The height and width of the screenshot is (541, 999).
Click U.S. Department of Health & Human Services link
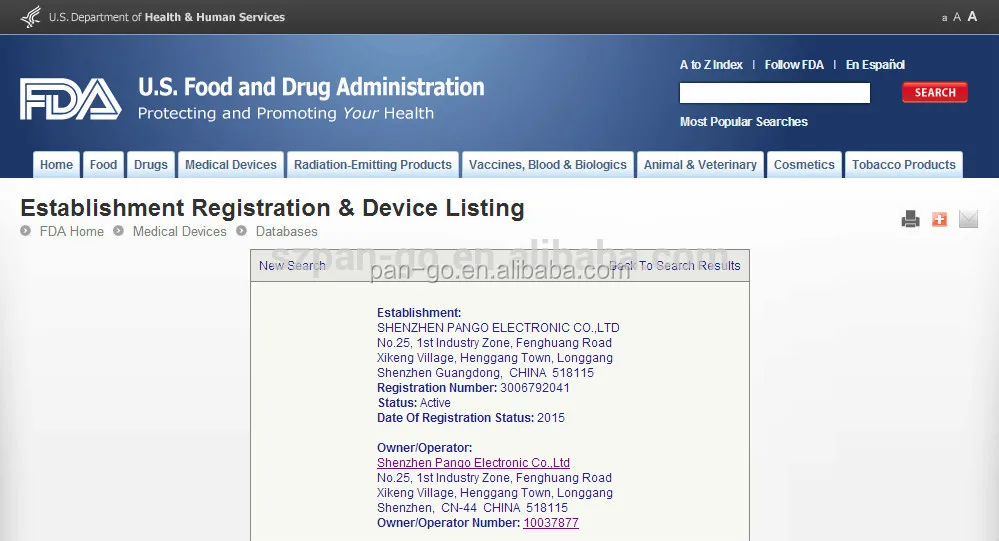click(x=167, y=17)
